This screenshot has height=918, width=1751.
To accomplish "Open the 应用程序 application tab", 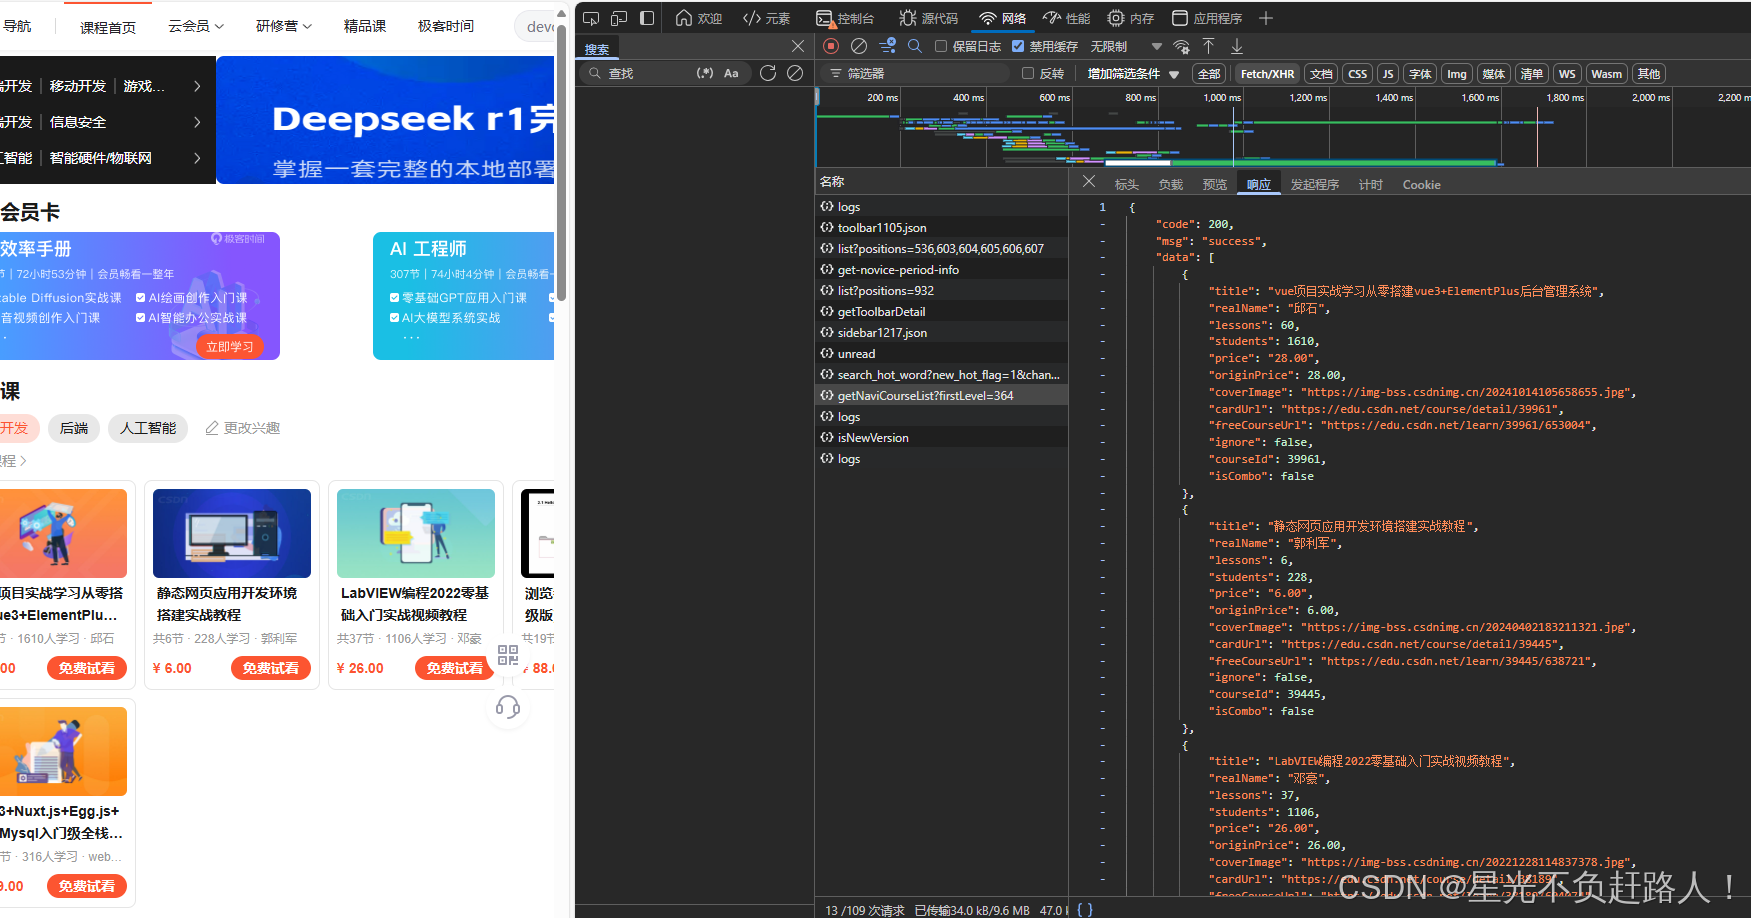I will pos(1207,18).
